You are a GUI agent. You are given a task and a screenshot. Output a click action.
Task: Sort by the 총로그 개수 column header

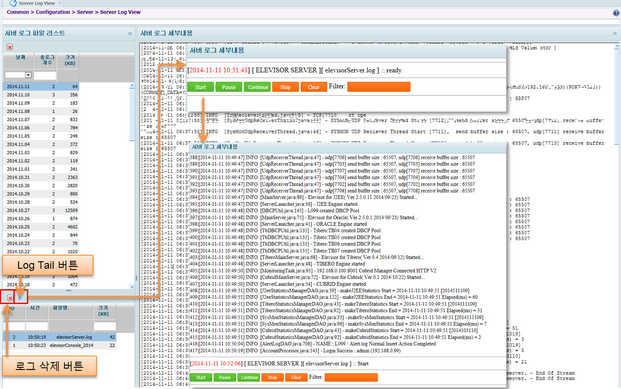46,61
